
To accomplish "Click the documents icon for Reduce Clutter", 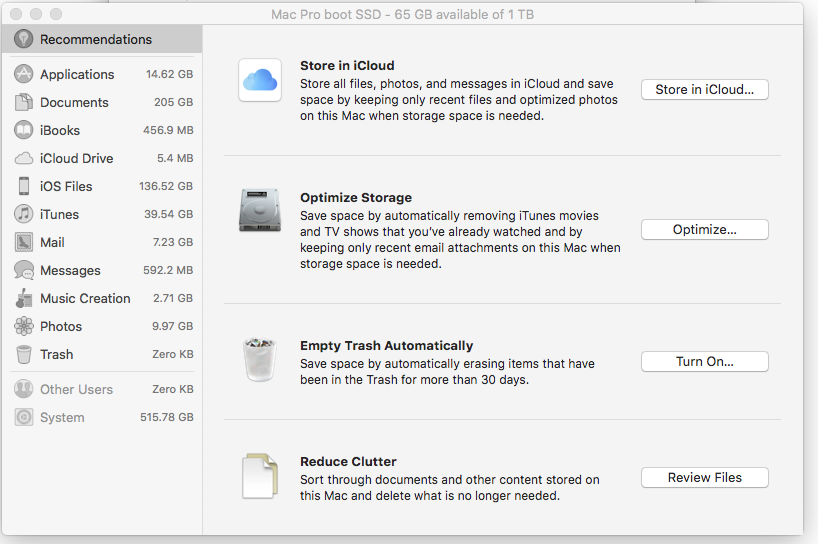I will (x=260, y=476).
